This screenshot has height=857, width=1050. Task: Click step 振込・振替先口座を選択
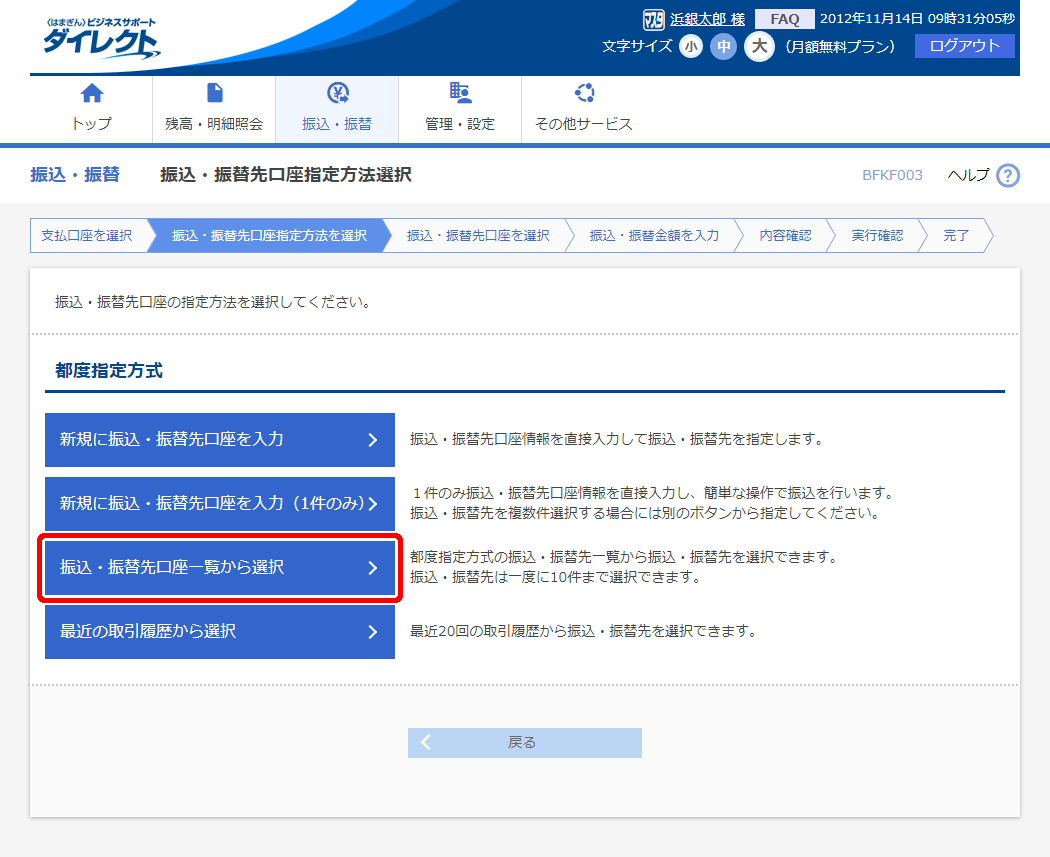(x=478, y=236)
